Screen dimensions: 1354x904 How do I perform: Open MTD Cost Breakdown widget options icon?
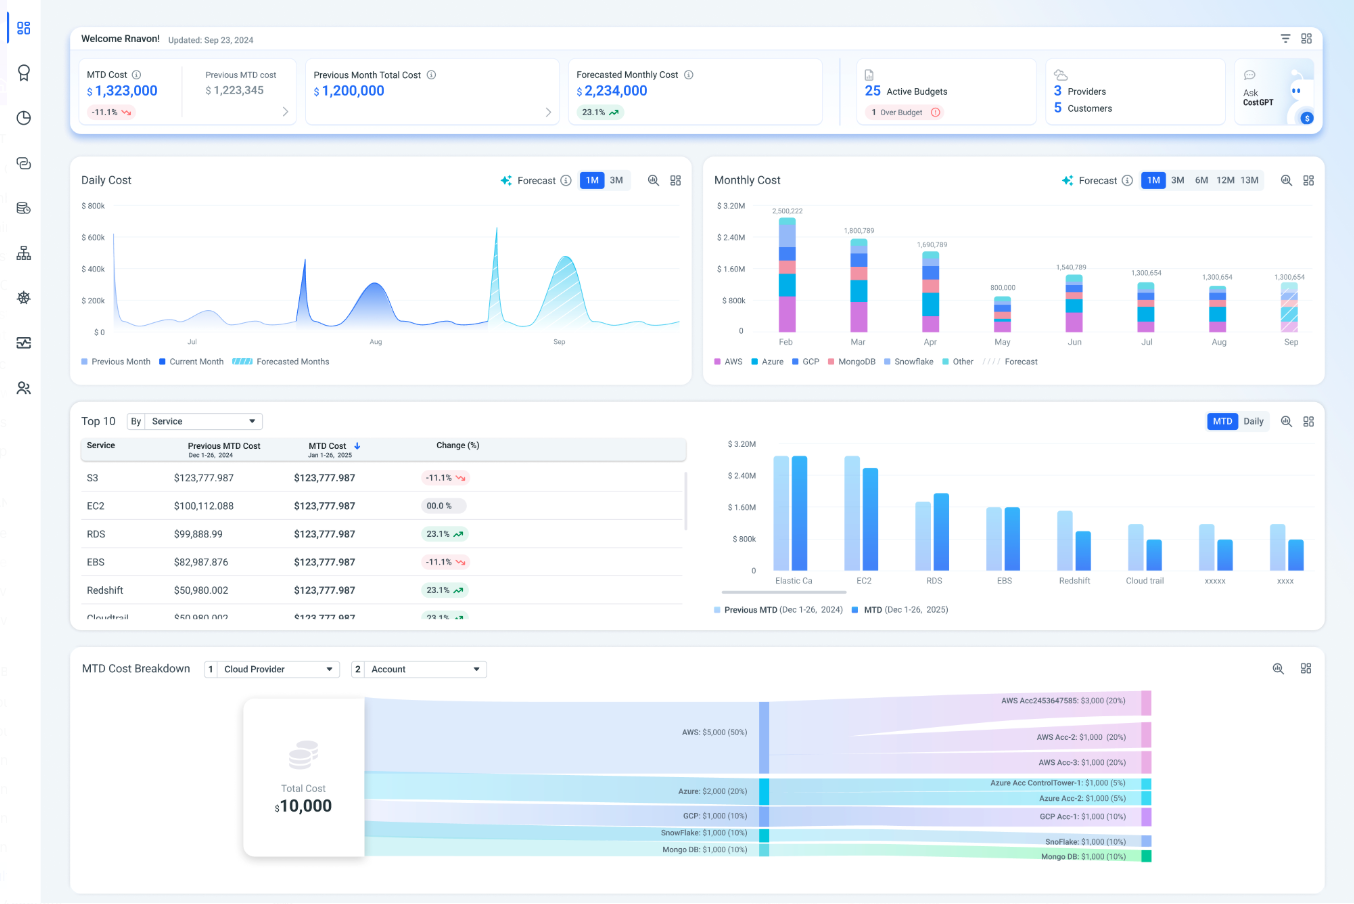point(1306,668)
